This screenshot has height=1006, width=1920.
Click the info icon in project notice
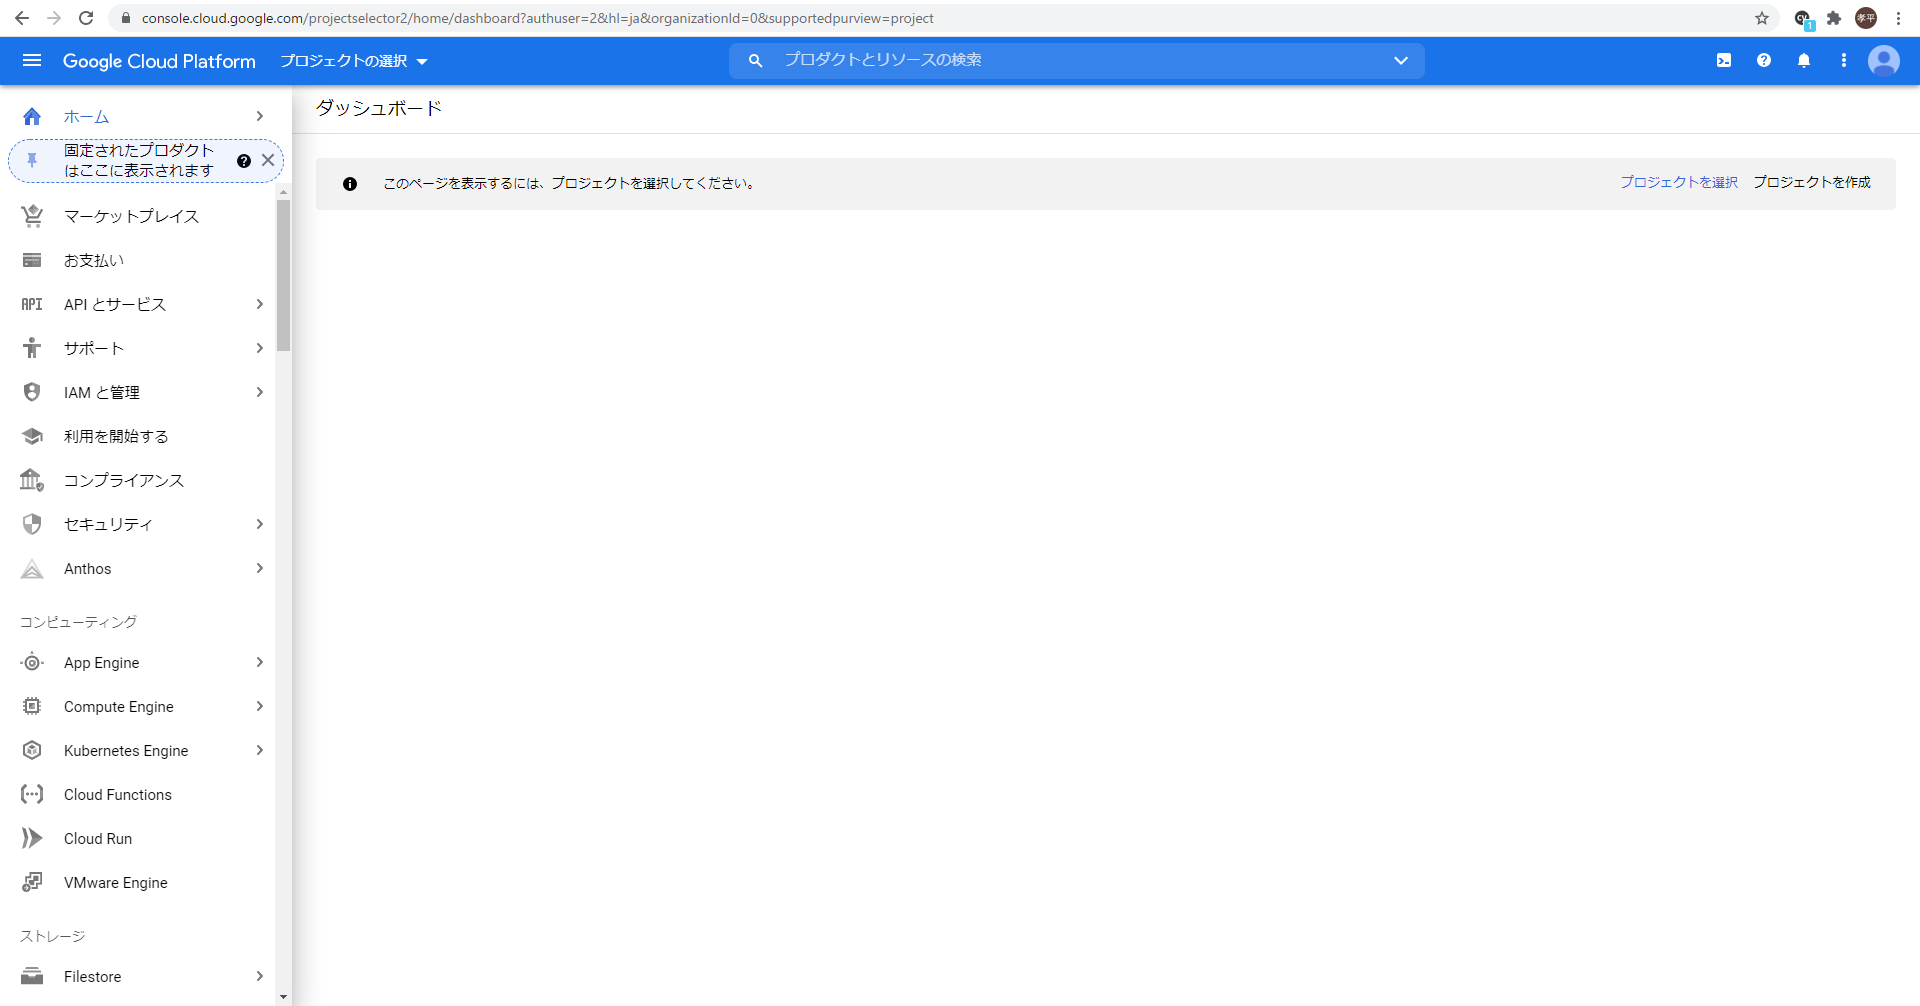pyautogui.click(x=350, y=184)
